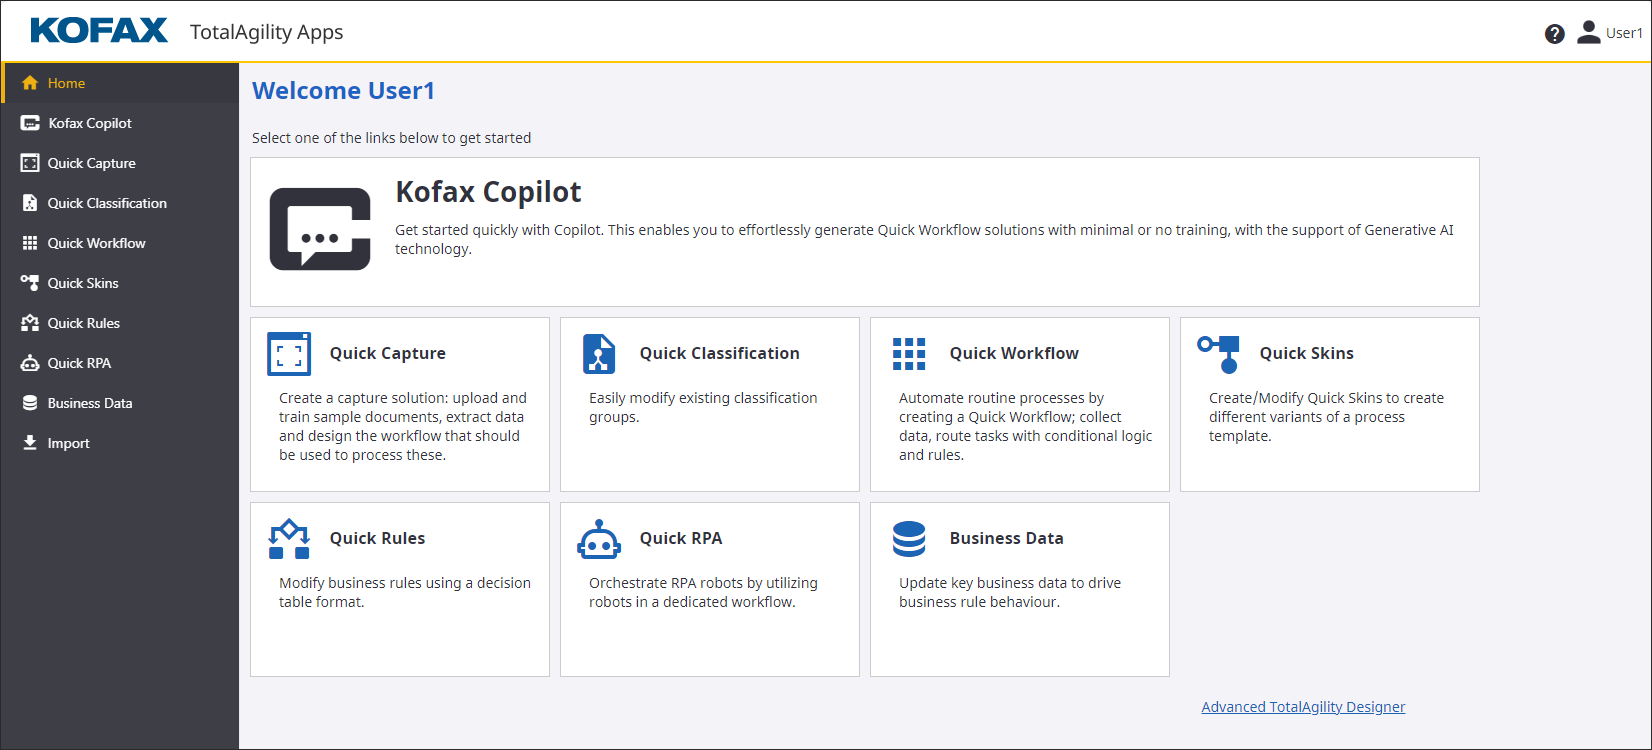The height and width of the screenshot is (750, 1652).
Task: Click the Business Data database icon
Action: [909, 539]
